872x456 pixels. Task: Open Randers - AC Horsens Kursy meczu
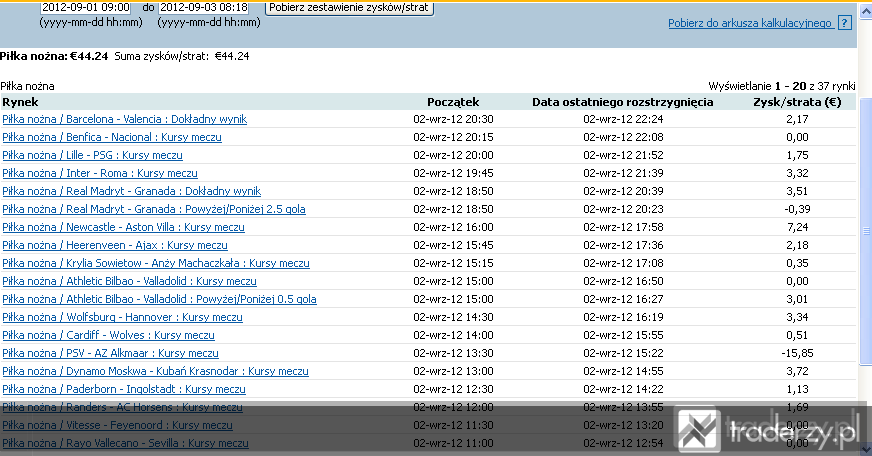pos(122,407)
